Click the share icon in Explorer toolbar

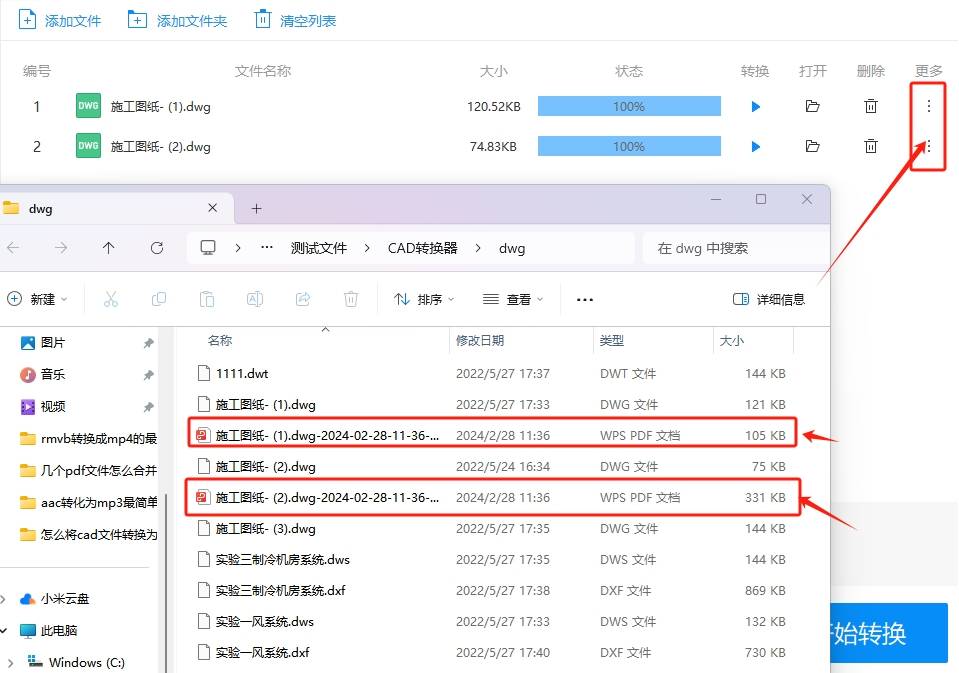tap(303, 298)
